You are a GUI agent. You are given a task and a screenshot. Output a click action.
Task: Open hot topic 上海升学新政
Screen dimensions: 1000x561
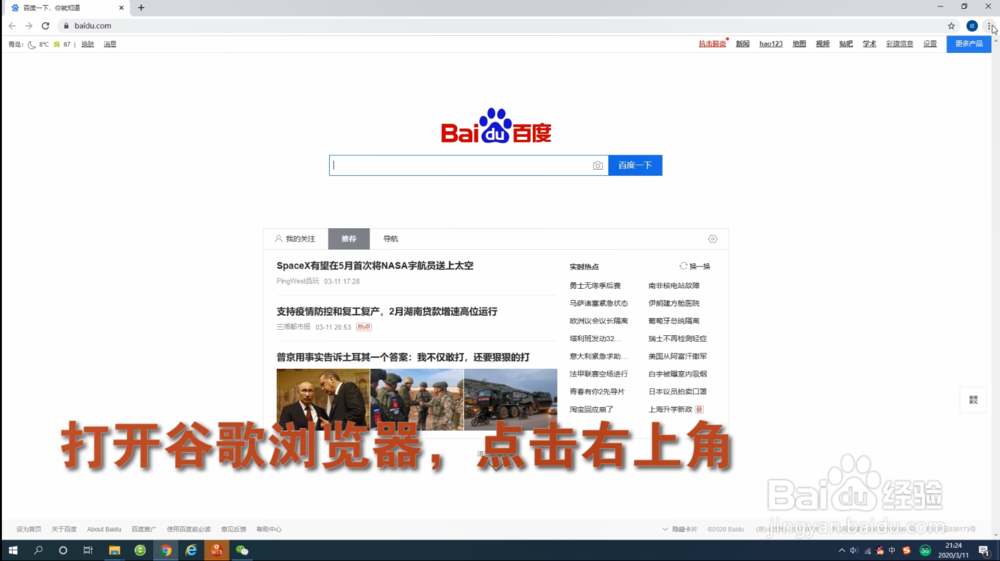(x=670, y=409)
